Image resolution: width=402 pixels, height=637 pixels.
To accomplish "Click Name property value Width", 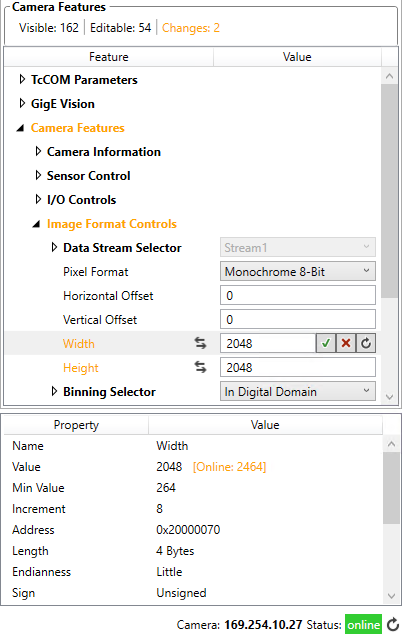I will coord(172,446).
